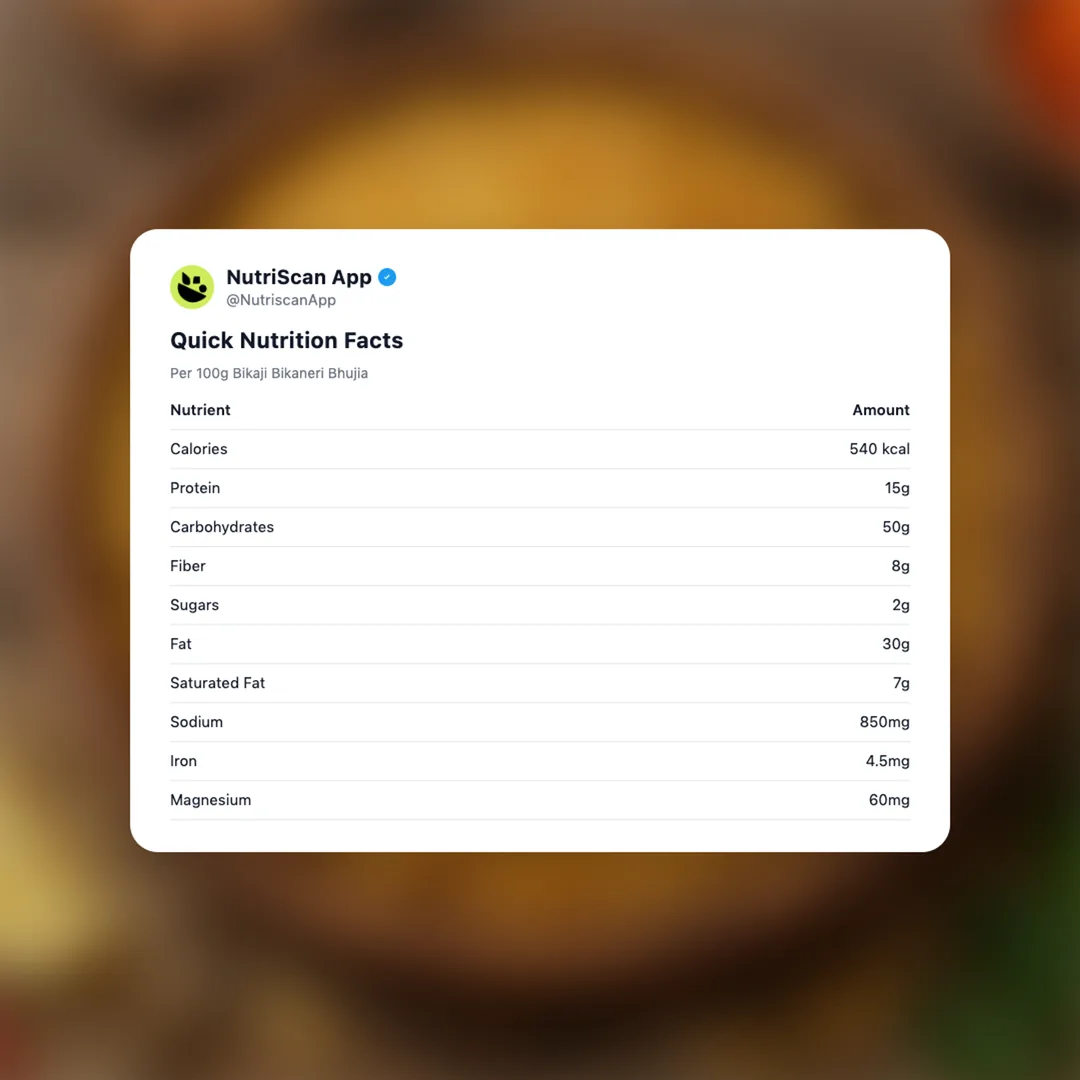Select the Calories row label
Image resolution: width=1080 pixels, height=1080 pixels.
point(199,449)
